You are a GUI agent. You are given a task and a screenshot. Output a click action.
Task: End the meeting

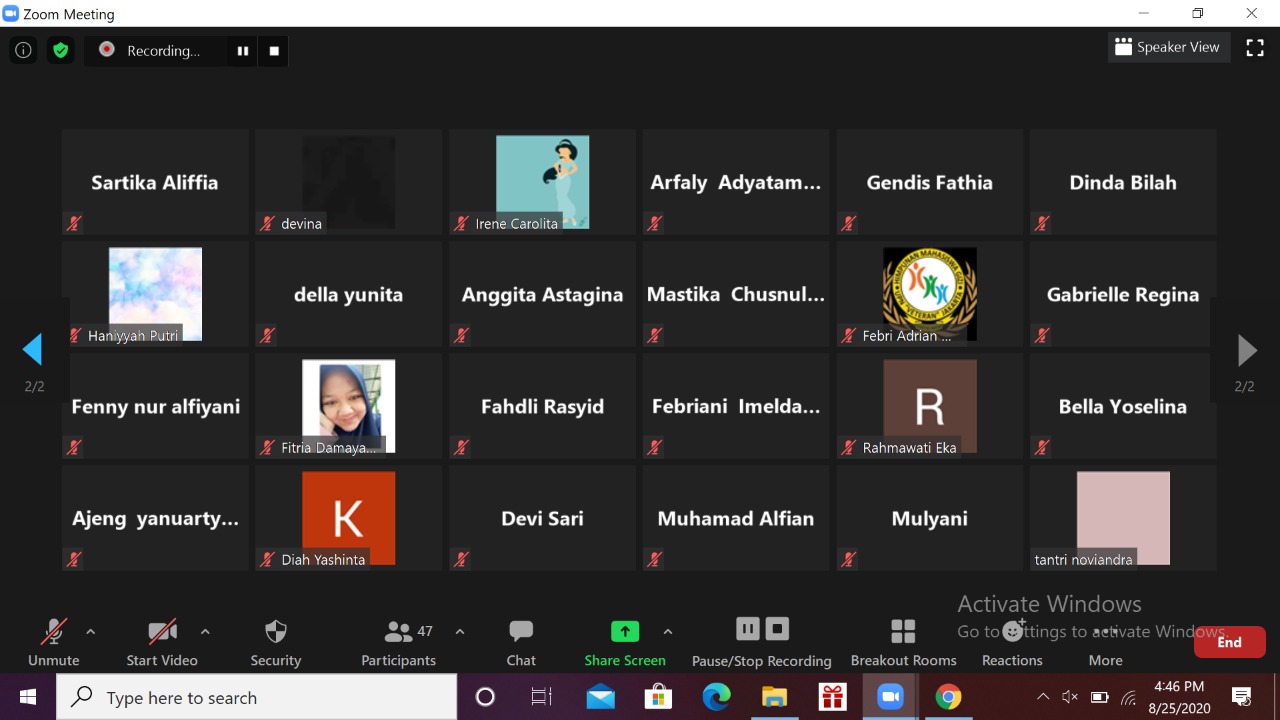click(1229, 642)
